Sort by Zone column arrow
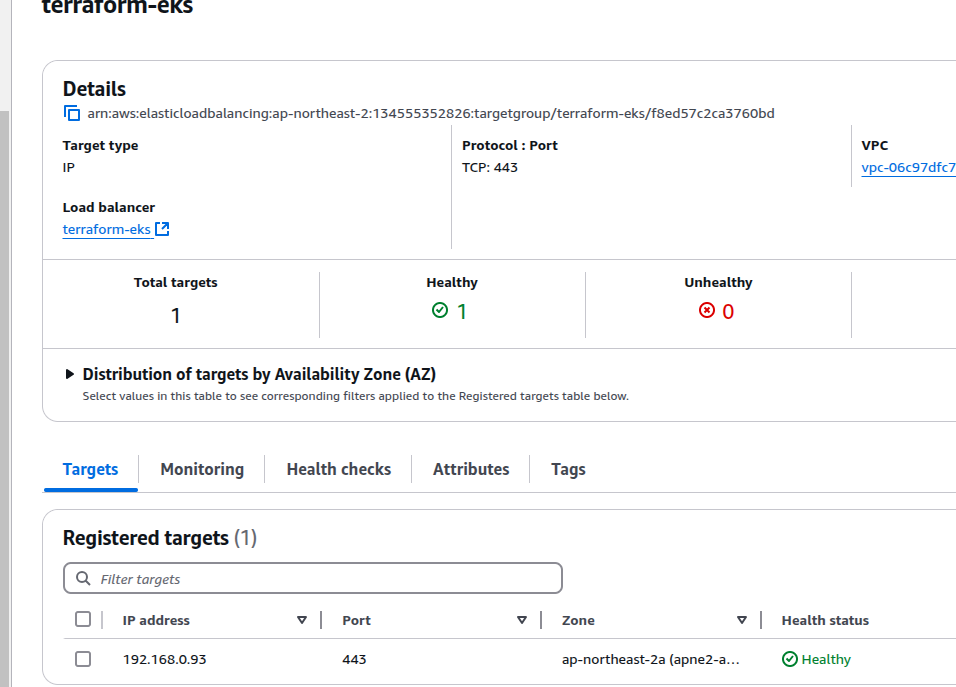This screenshot has width=956, height=687. (x=742, y=620)
